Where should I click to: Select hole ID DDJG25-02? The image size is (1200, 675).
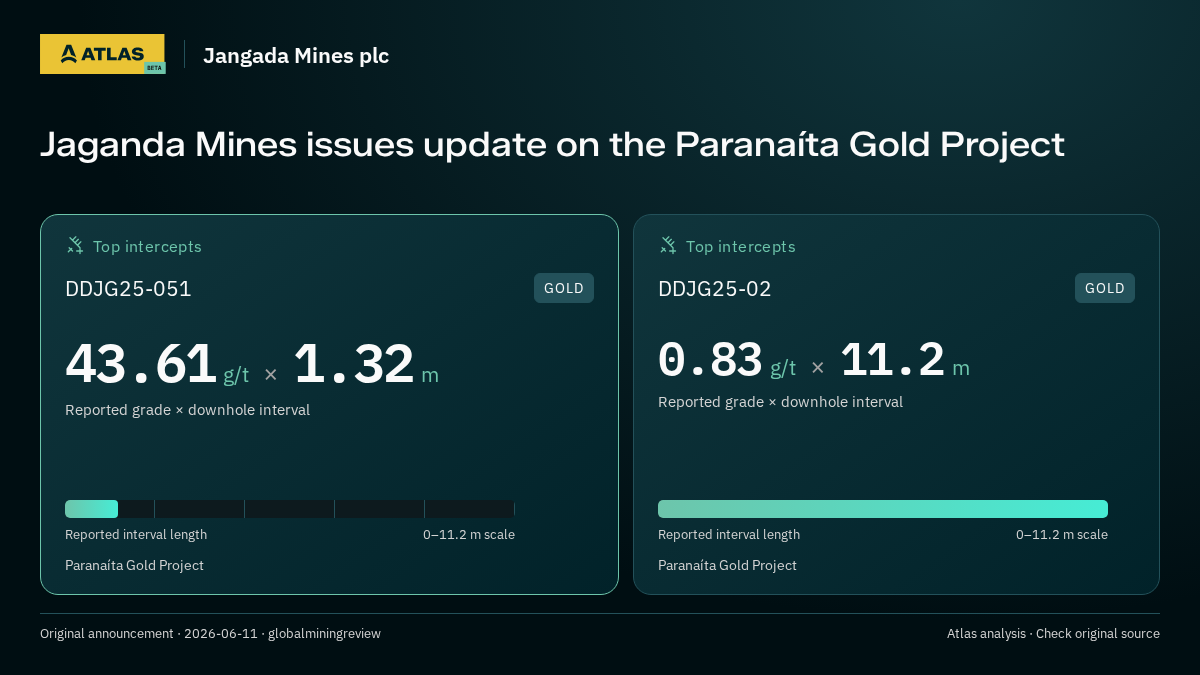[715, 289]
